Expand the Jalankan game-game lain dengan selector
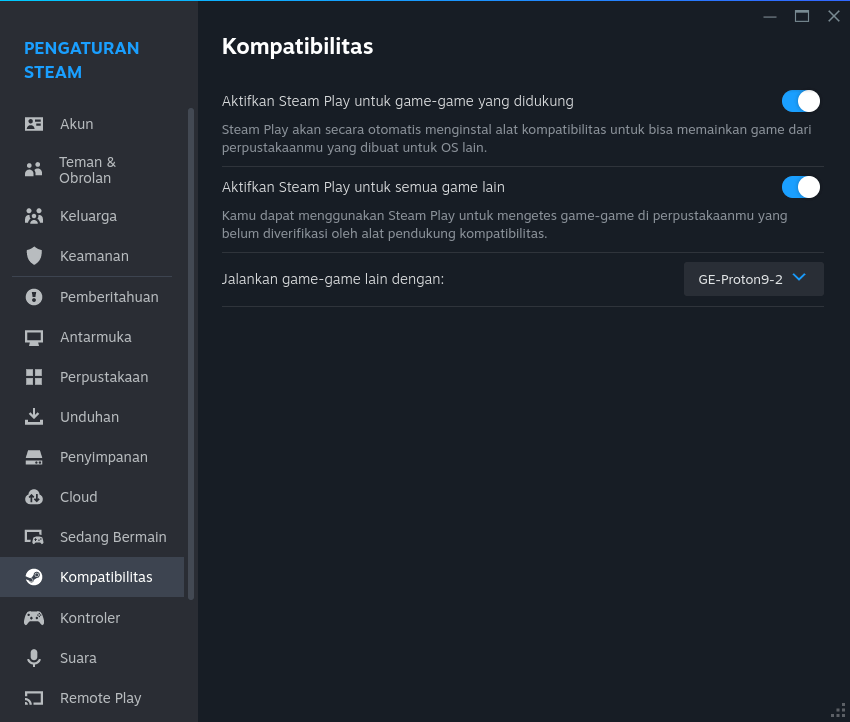850x722 pixels. (753, 279)
